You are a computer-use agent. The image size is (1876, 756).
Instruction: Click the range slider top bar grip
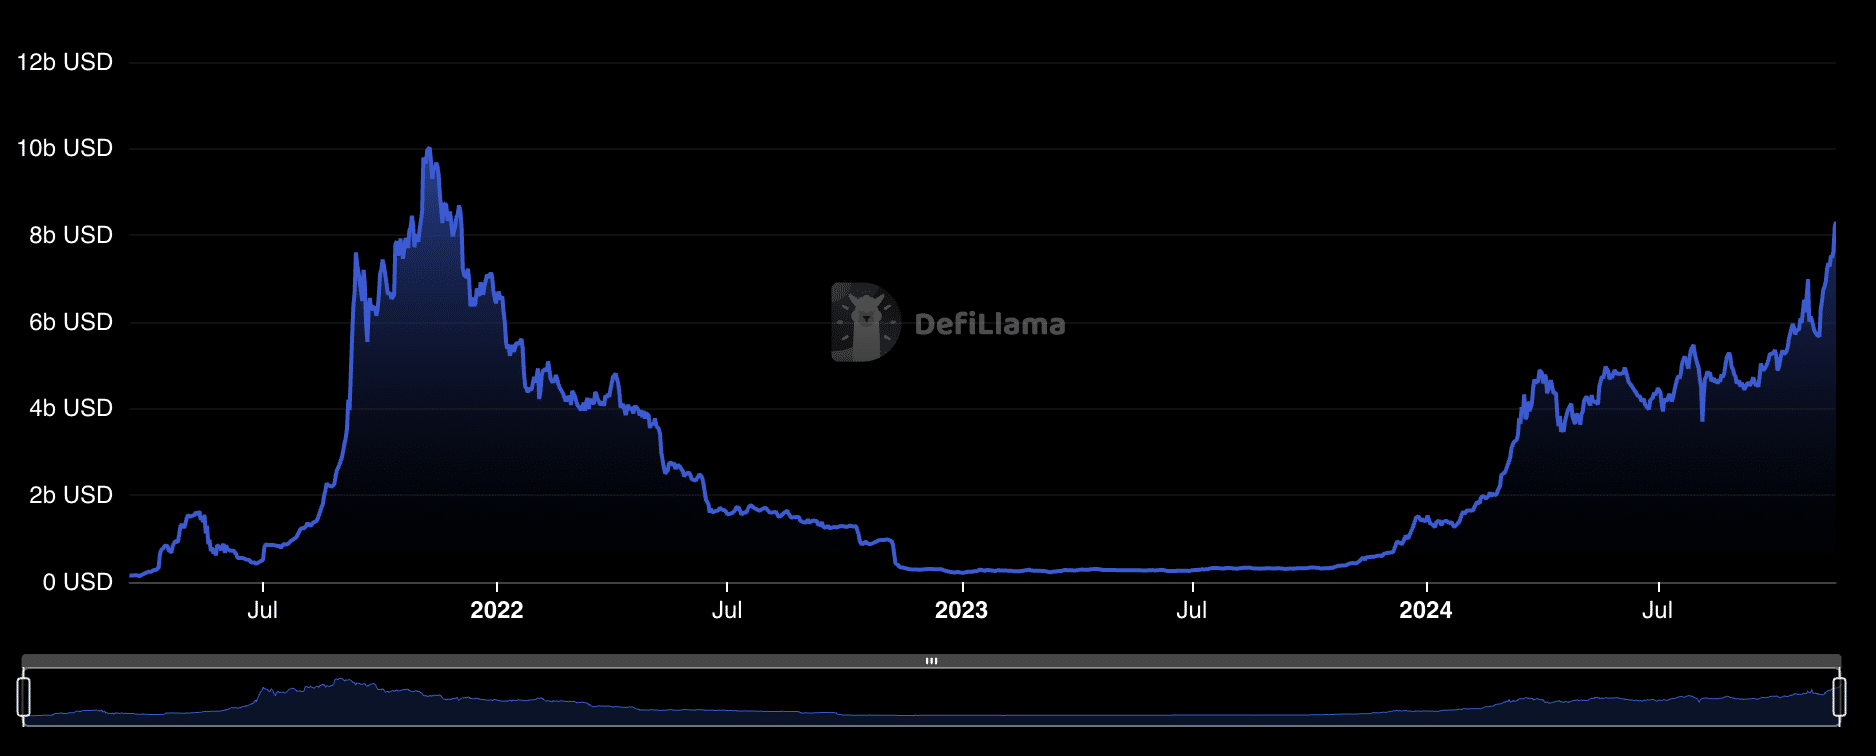coord(931,661)
